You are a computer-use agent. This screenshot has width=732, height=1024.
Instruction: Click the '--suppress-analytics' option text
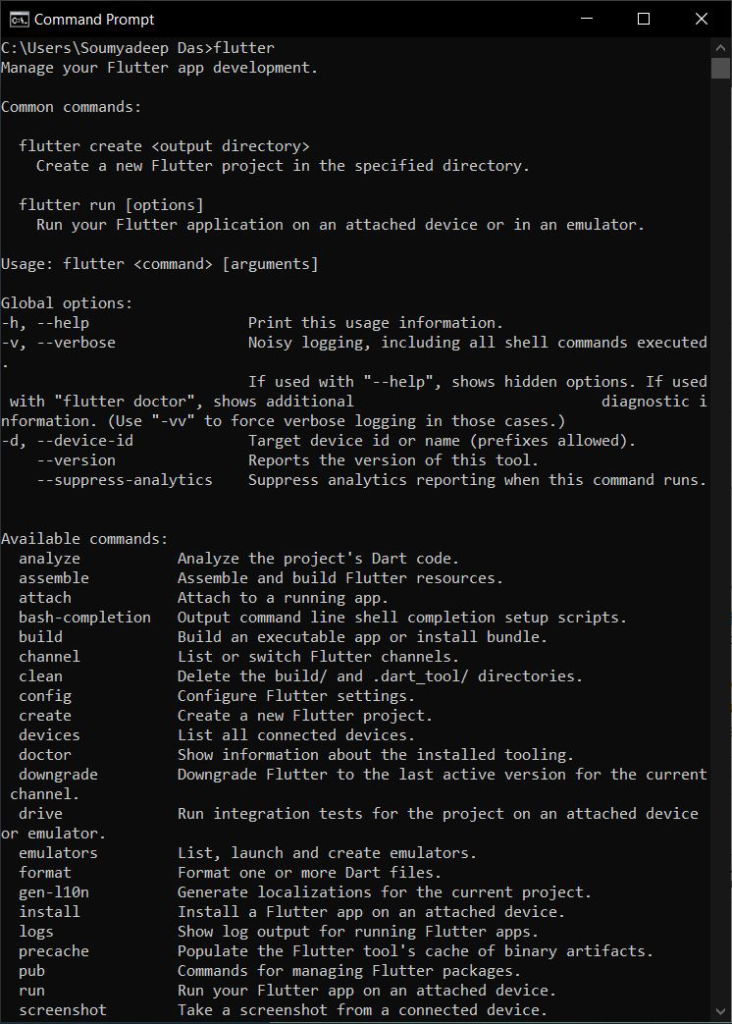click(124, 480)
